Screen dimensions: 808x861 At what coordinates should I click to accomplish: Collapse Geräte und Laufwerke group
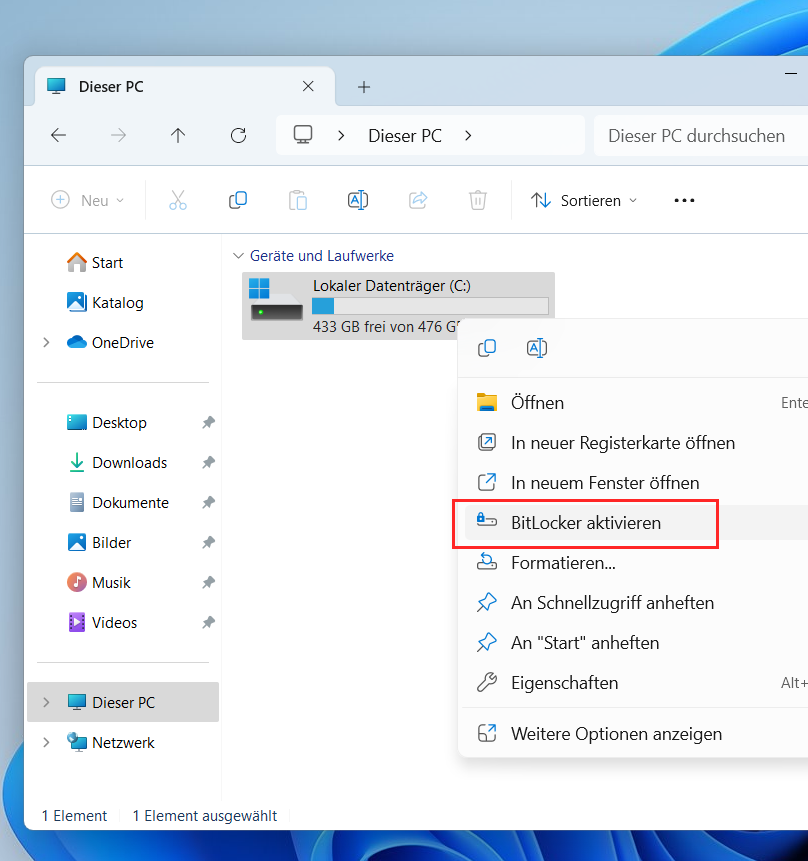pyautogui.click(x=238, y=256)
